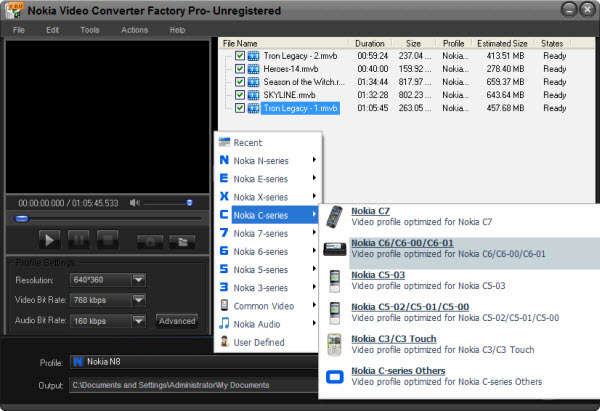This screenshot has height=411, width=600.
Task: Open the File menu
Action: pyautogui.click(x=19, y=30)
